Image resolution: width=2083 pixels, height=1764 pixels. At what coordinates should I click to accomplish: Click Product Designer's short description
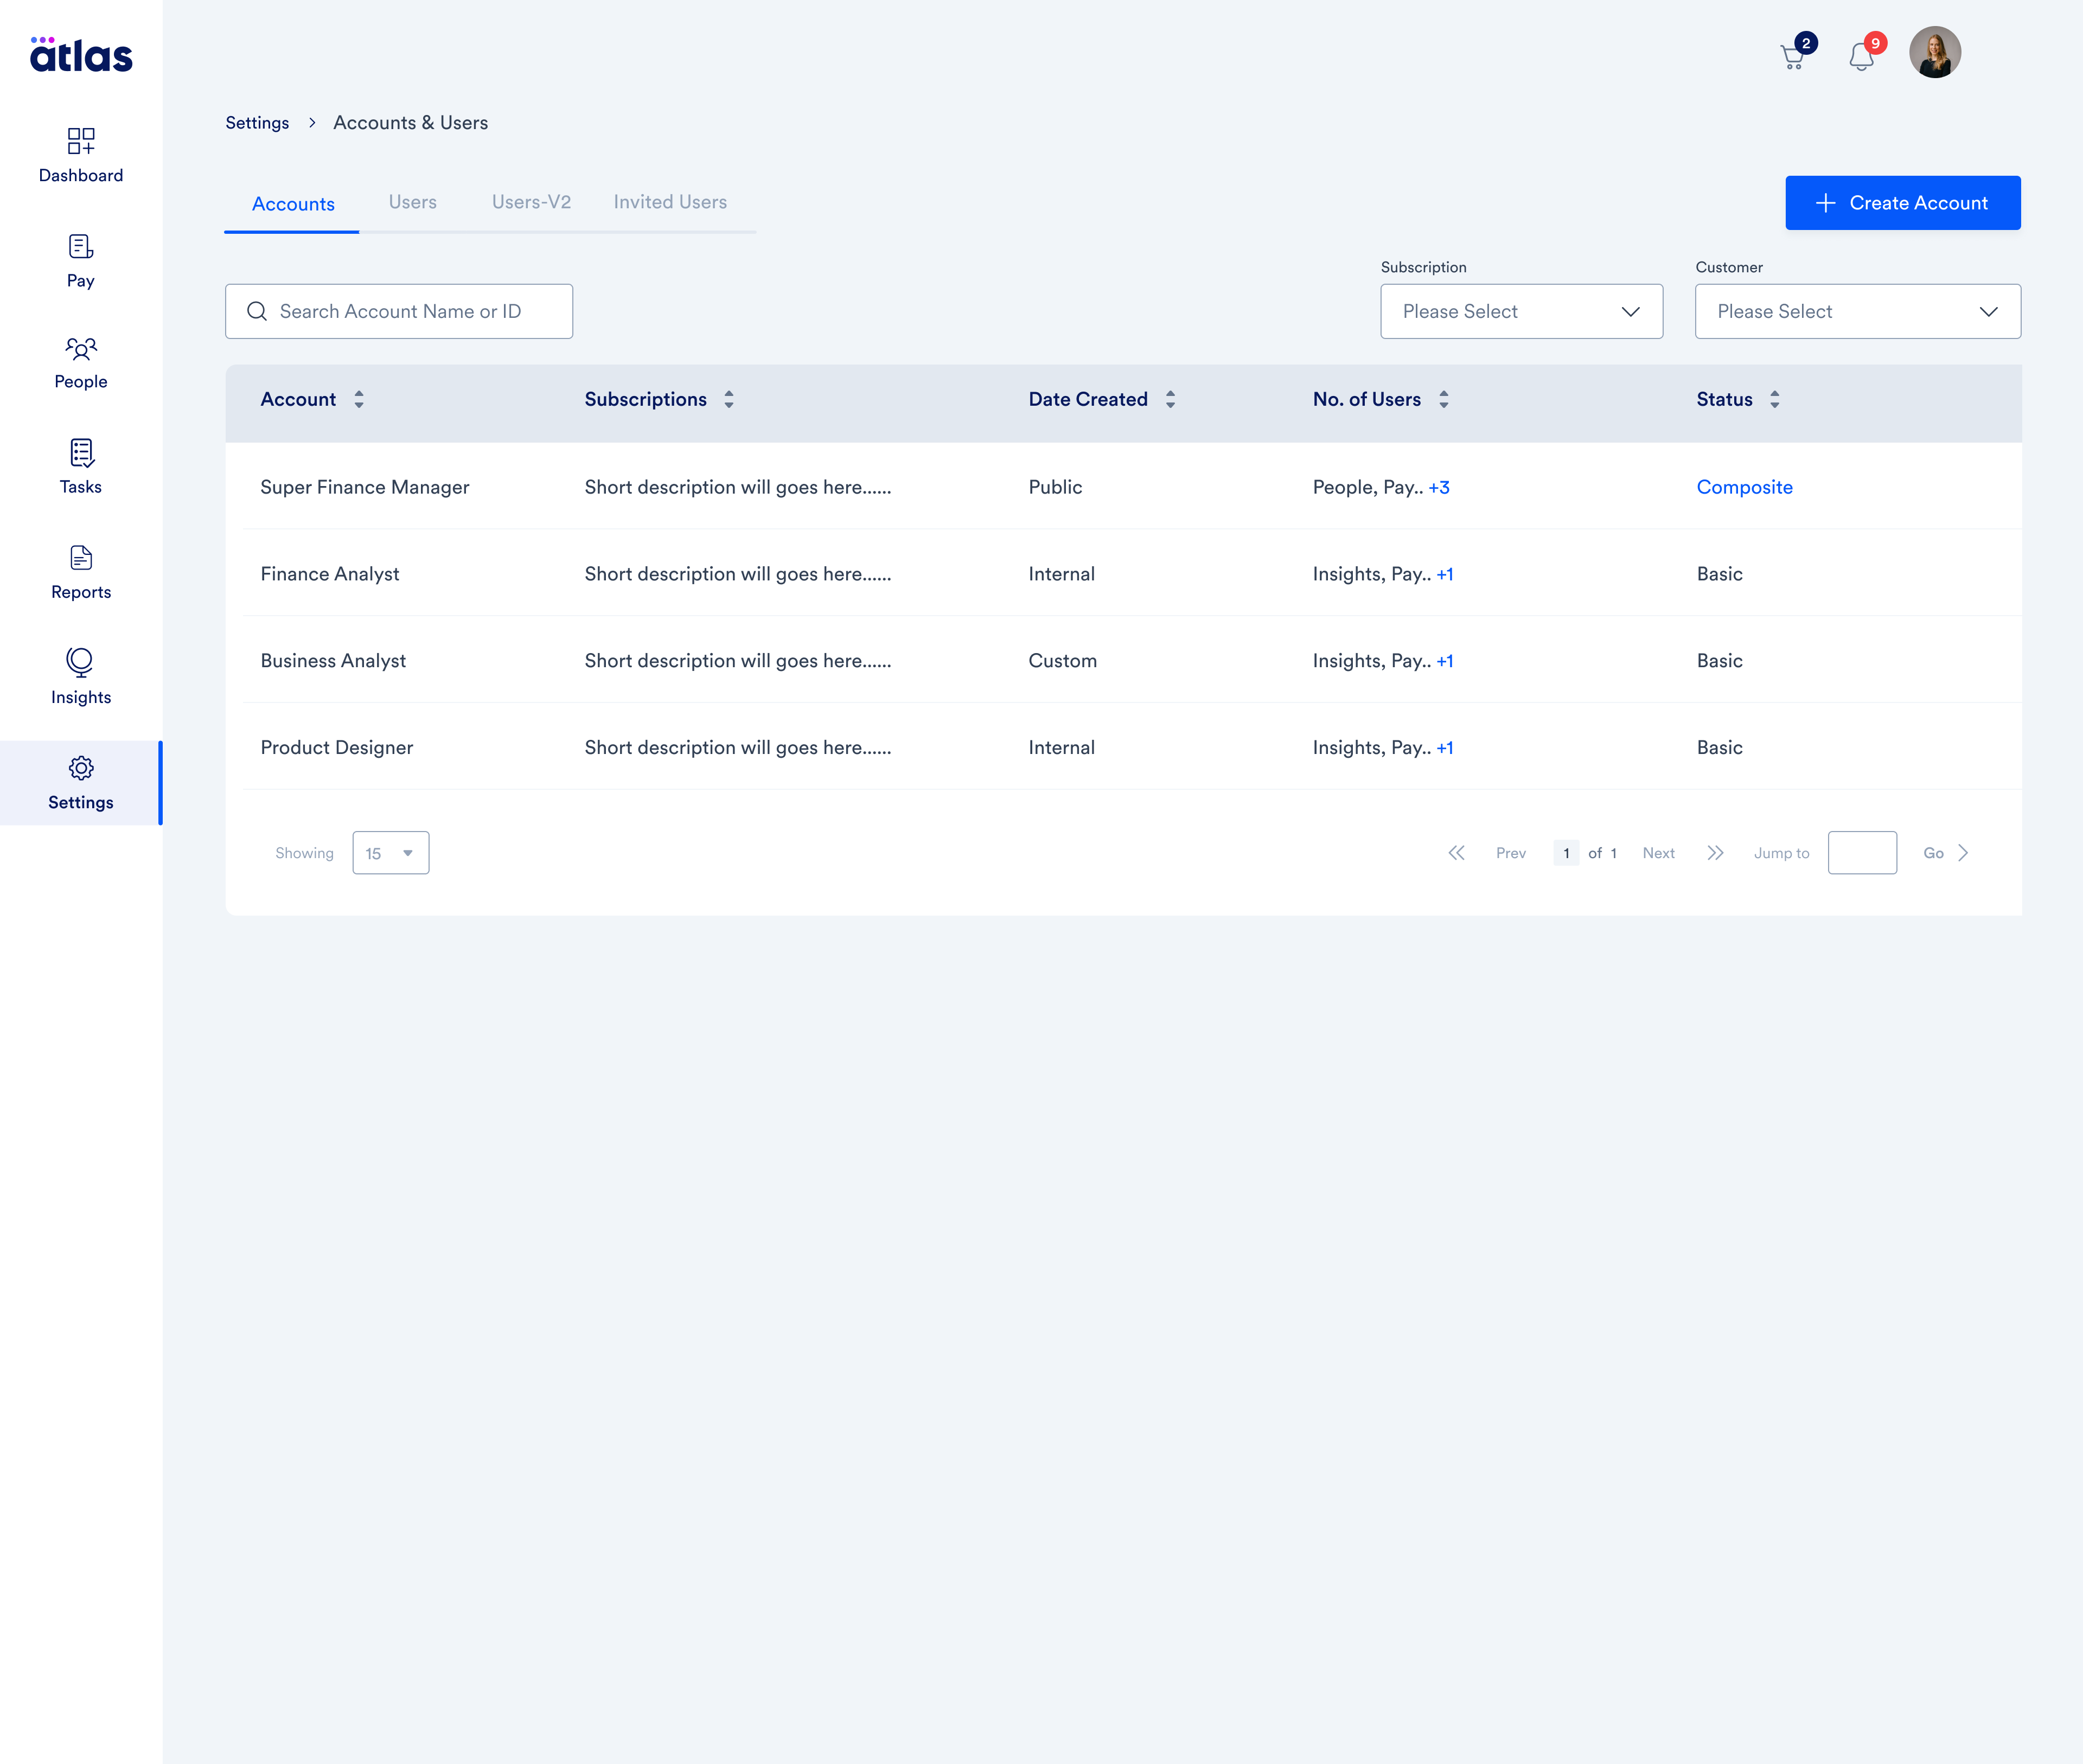click(x=737, y=748)
